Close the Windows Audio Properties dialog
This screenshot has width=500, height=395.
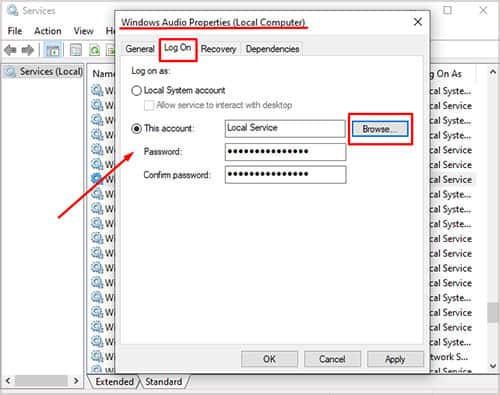pos(418,22)
